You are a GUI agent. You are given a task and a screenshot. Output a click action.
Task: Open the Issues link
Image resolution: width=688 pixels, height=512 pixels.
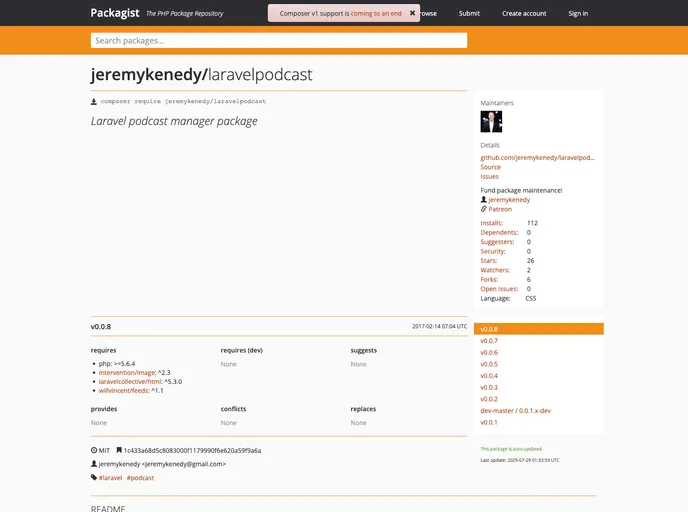point(489,176)
